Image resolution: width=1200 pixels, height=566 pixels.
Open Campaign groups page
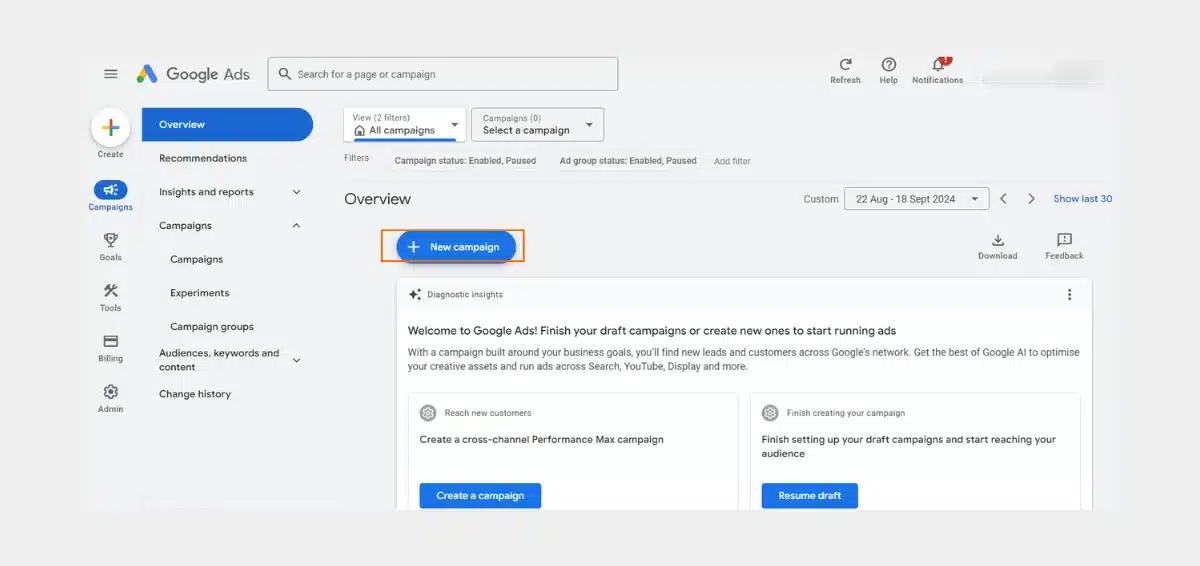click(x=212, y=326)
